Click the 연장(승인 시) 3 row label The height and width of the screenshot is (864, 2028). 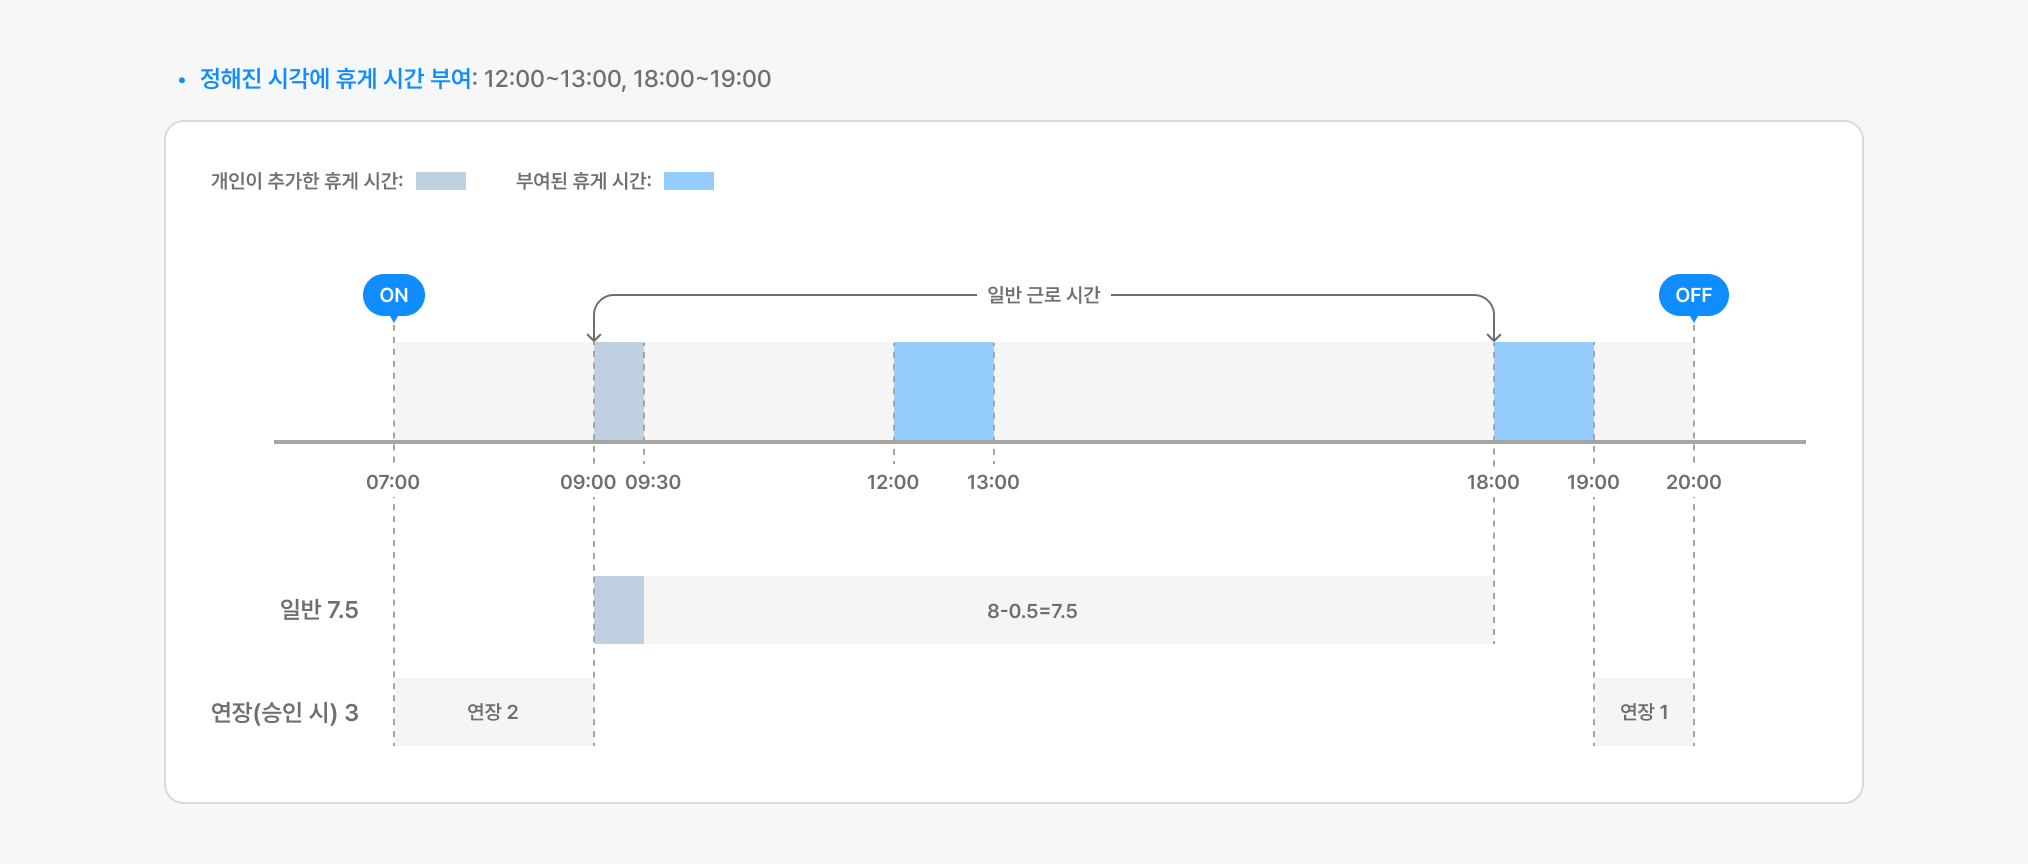pos(285,713)
